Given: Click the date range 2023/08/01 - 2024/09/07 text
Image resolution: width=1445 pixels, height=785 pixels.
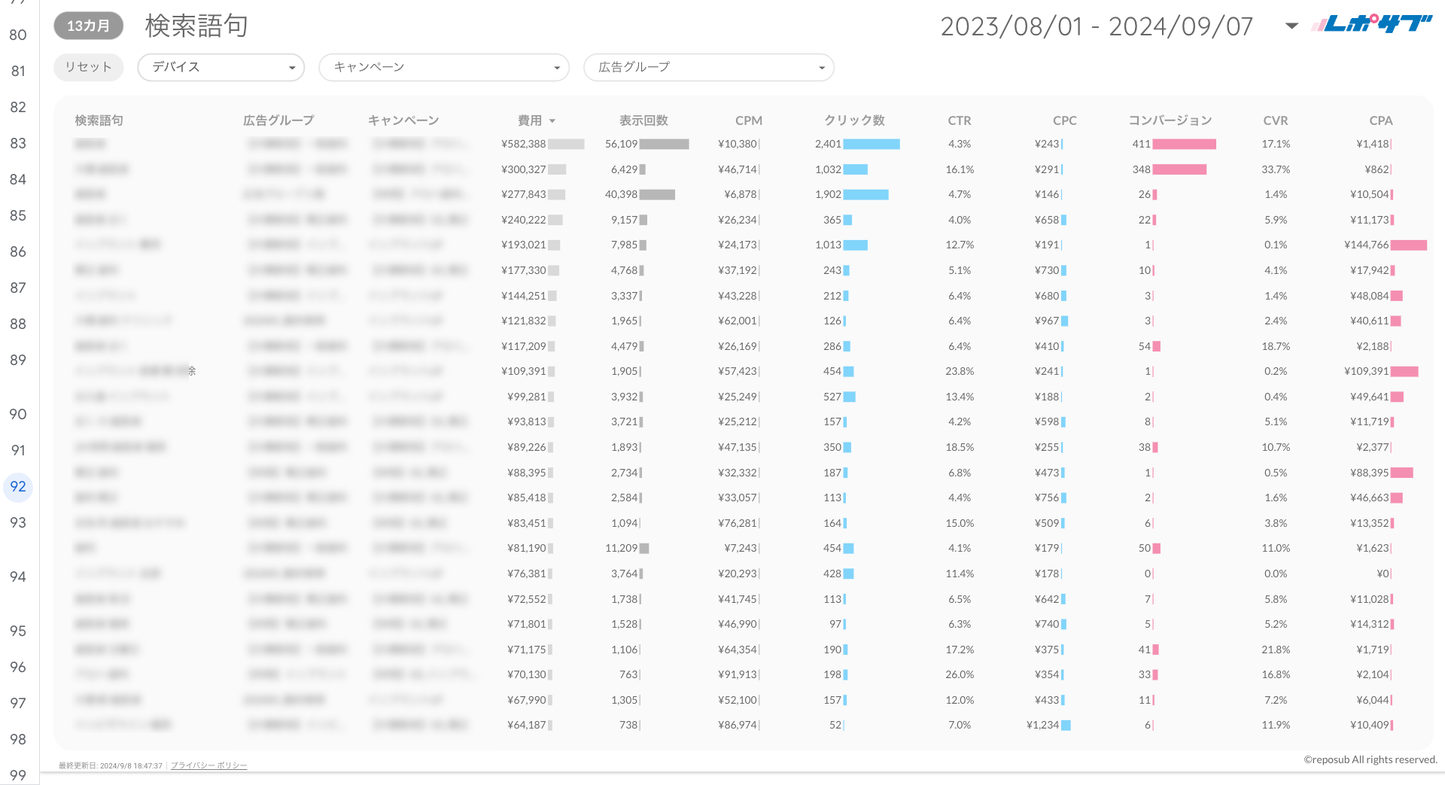Looking at the screenshot, I should pos(1096,27).
